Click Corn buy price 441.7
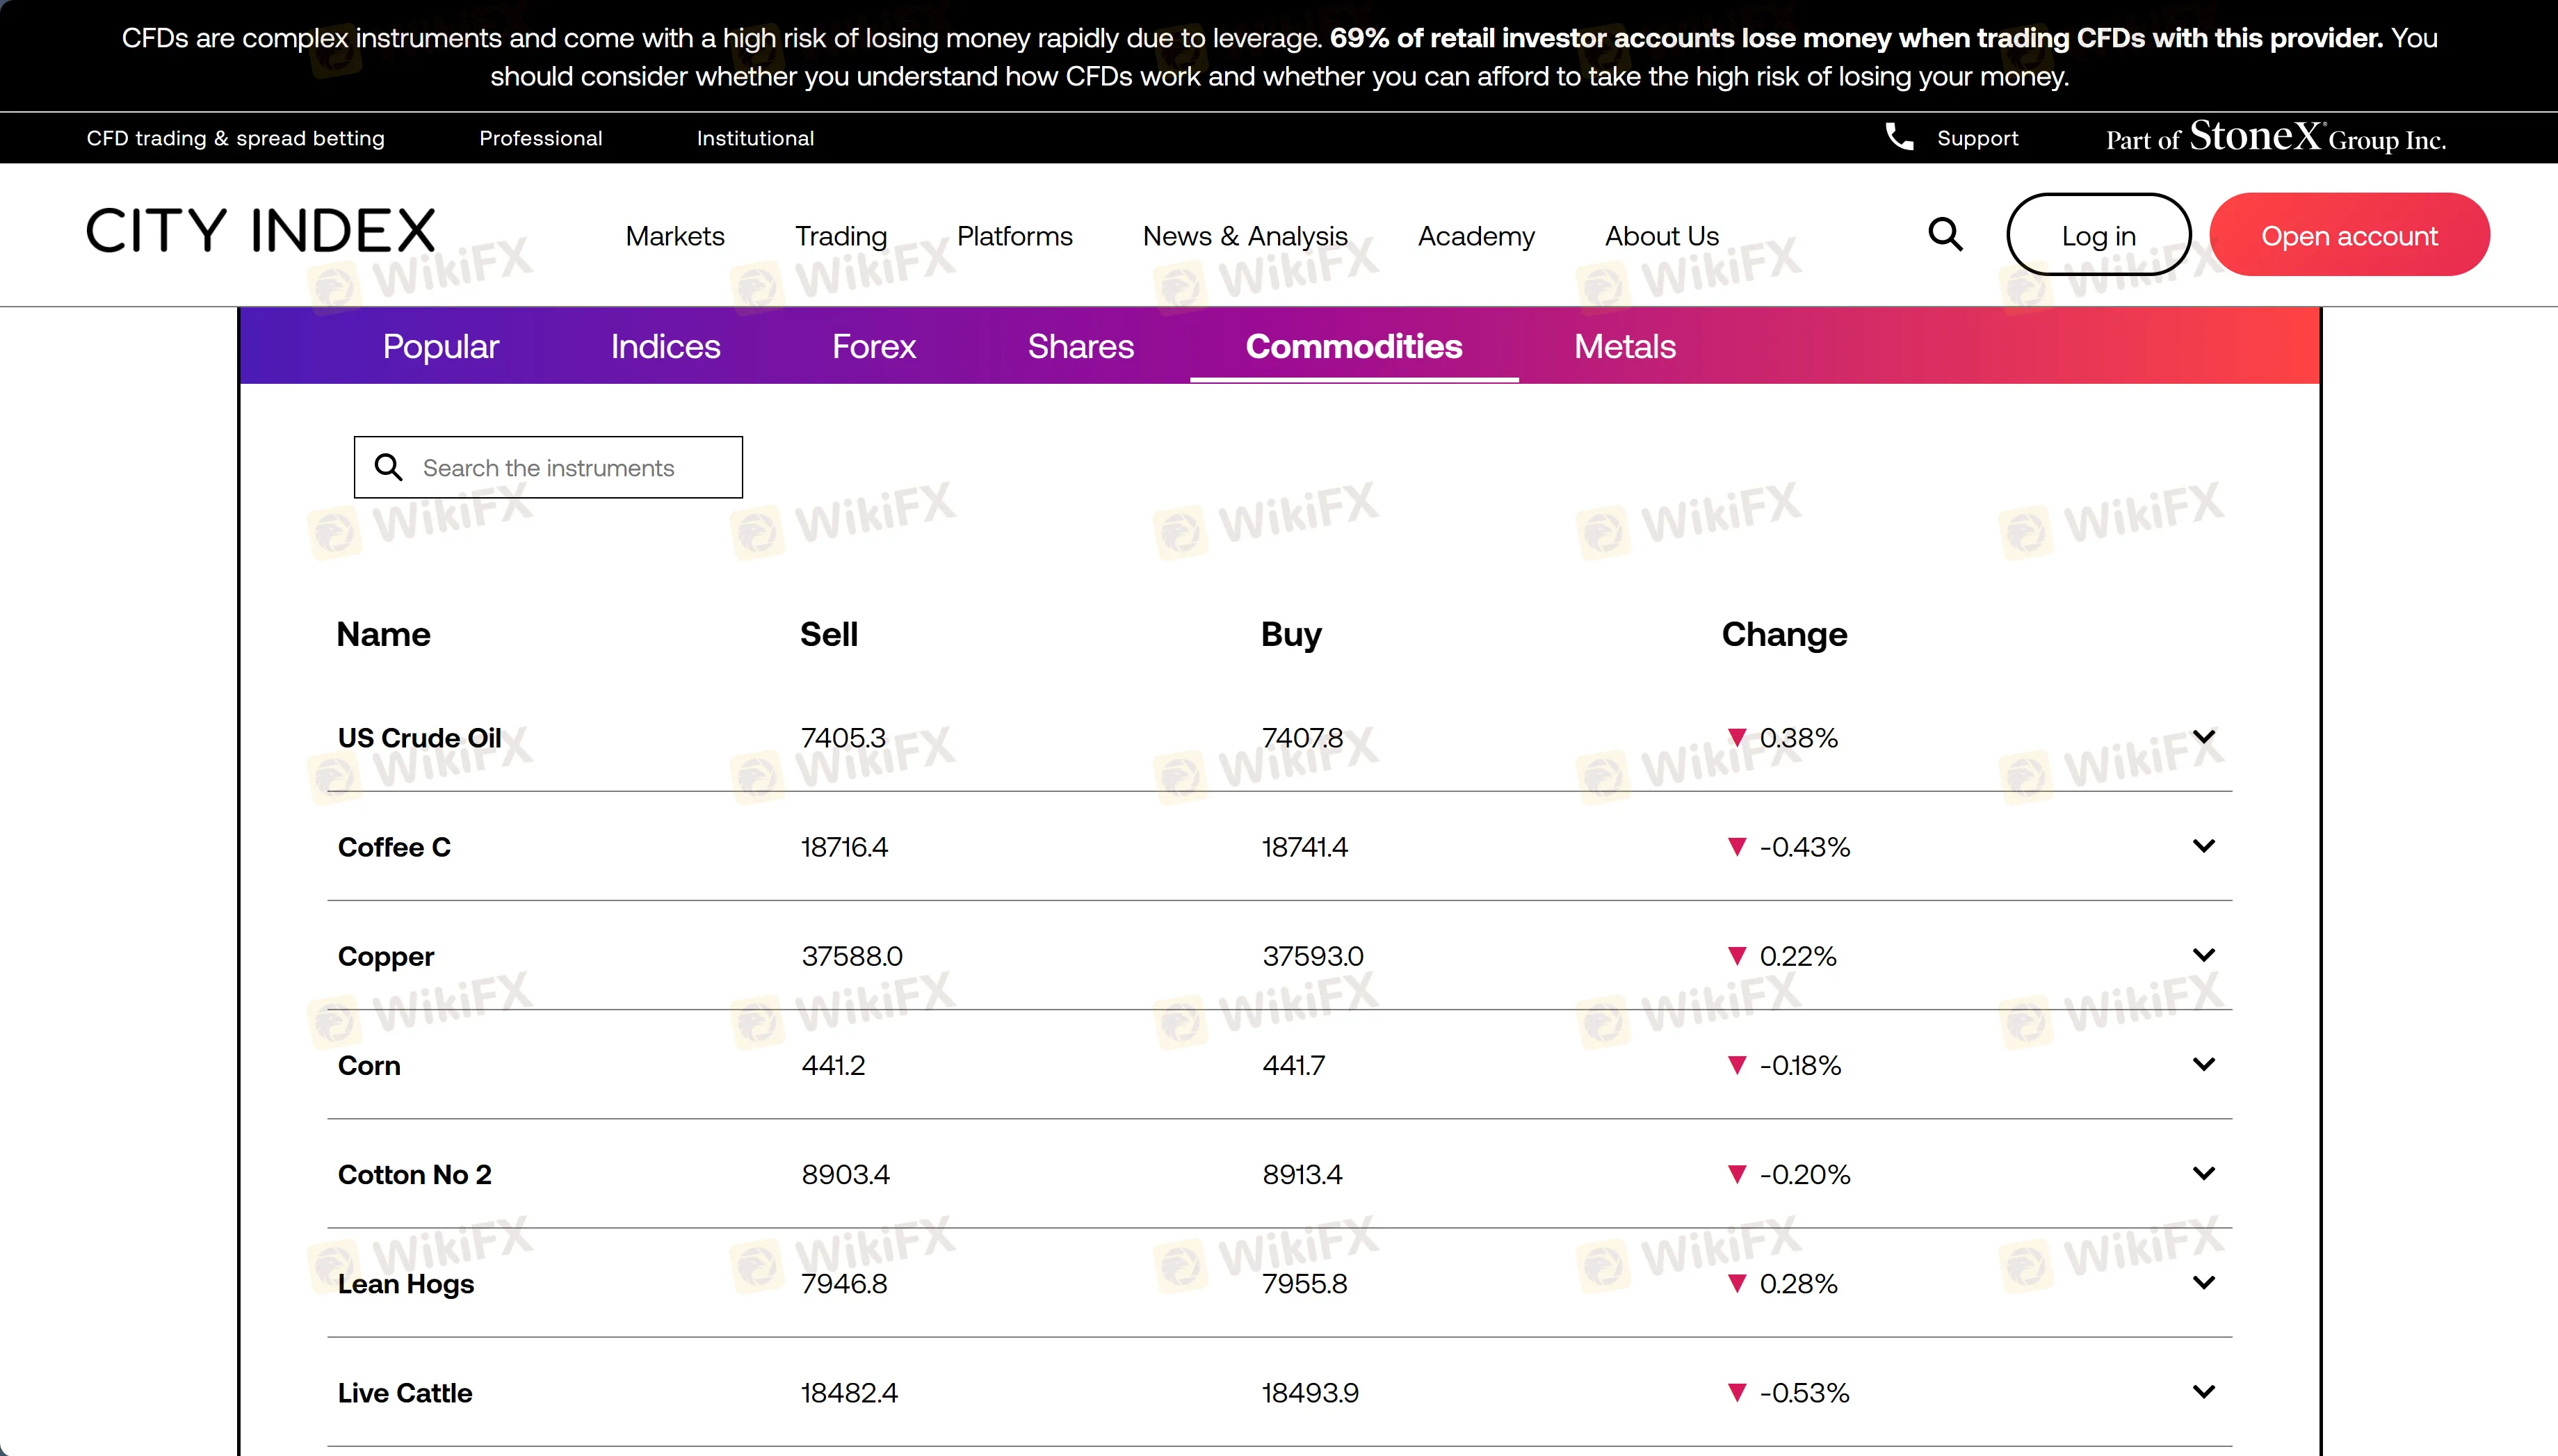Screen dimensions: 2558x1456 tap(1293, 1066)
